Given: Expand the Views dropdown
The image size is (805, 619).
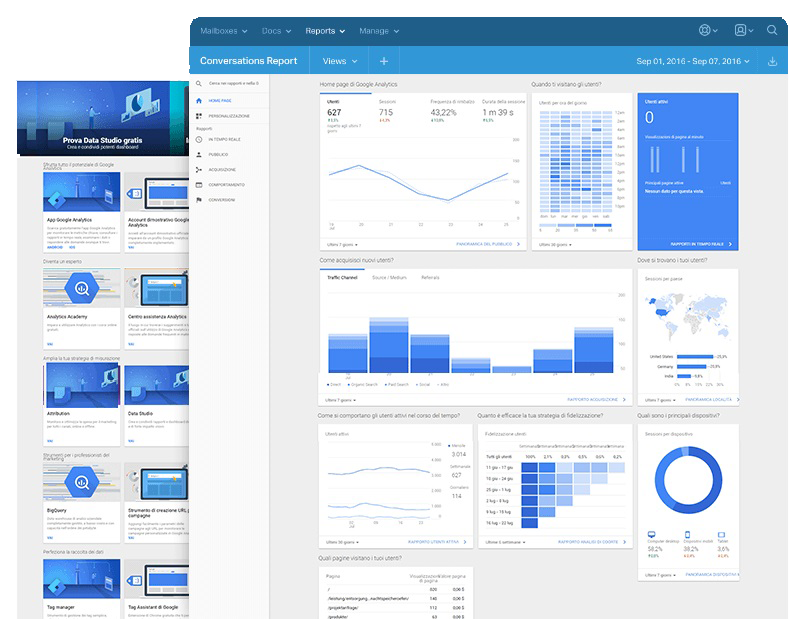Looking at the screenshot, I should [x=339, y=61].
